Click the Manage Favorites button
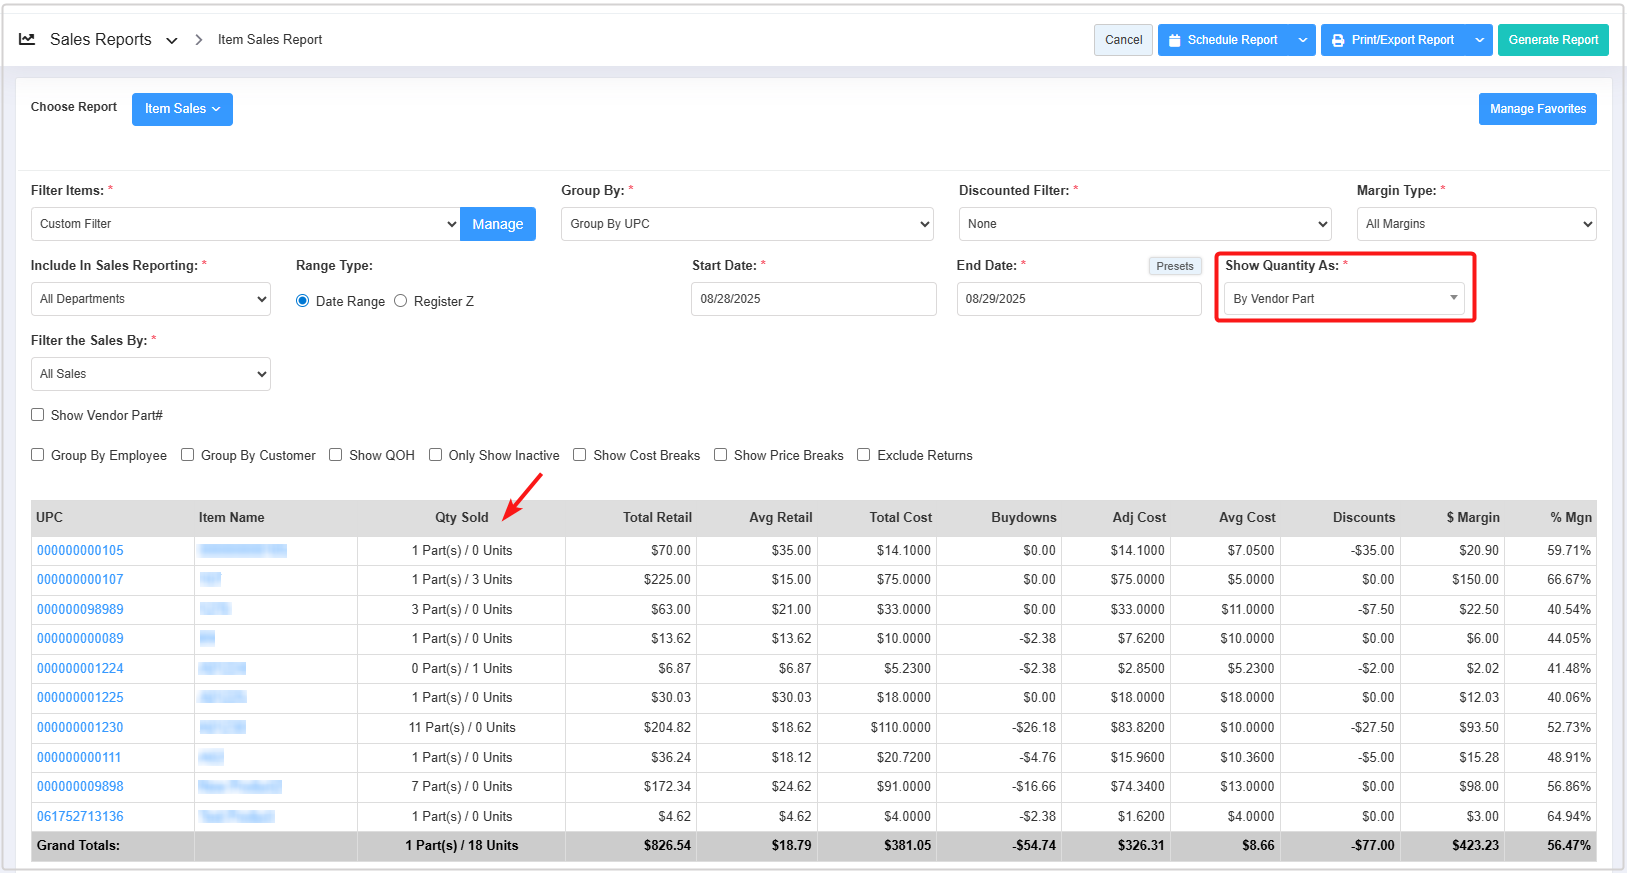 tap(1537, 109)
